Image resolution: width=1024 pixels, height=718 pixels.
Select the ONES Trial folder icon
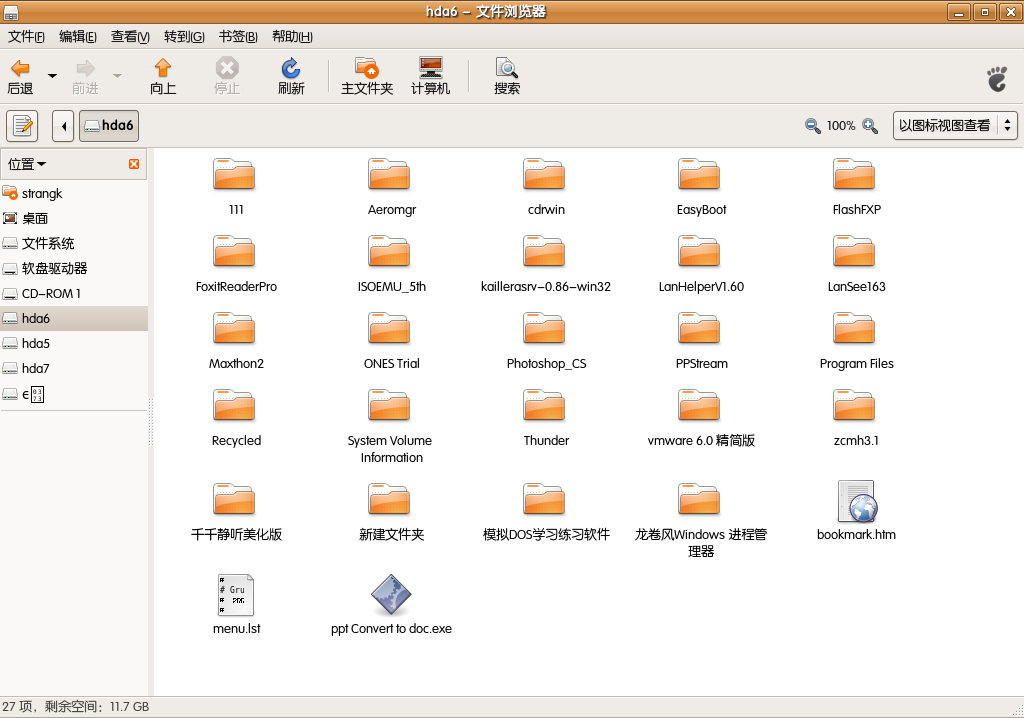pyautogui.click(x=389, y=329)
